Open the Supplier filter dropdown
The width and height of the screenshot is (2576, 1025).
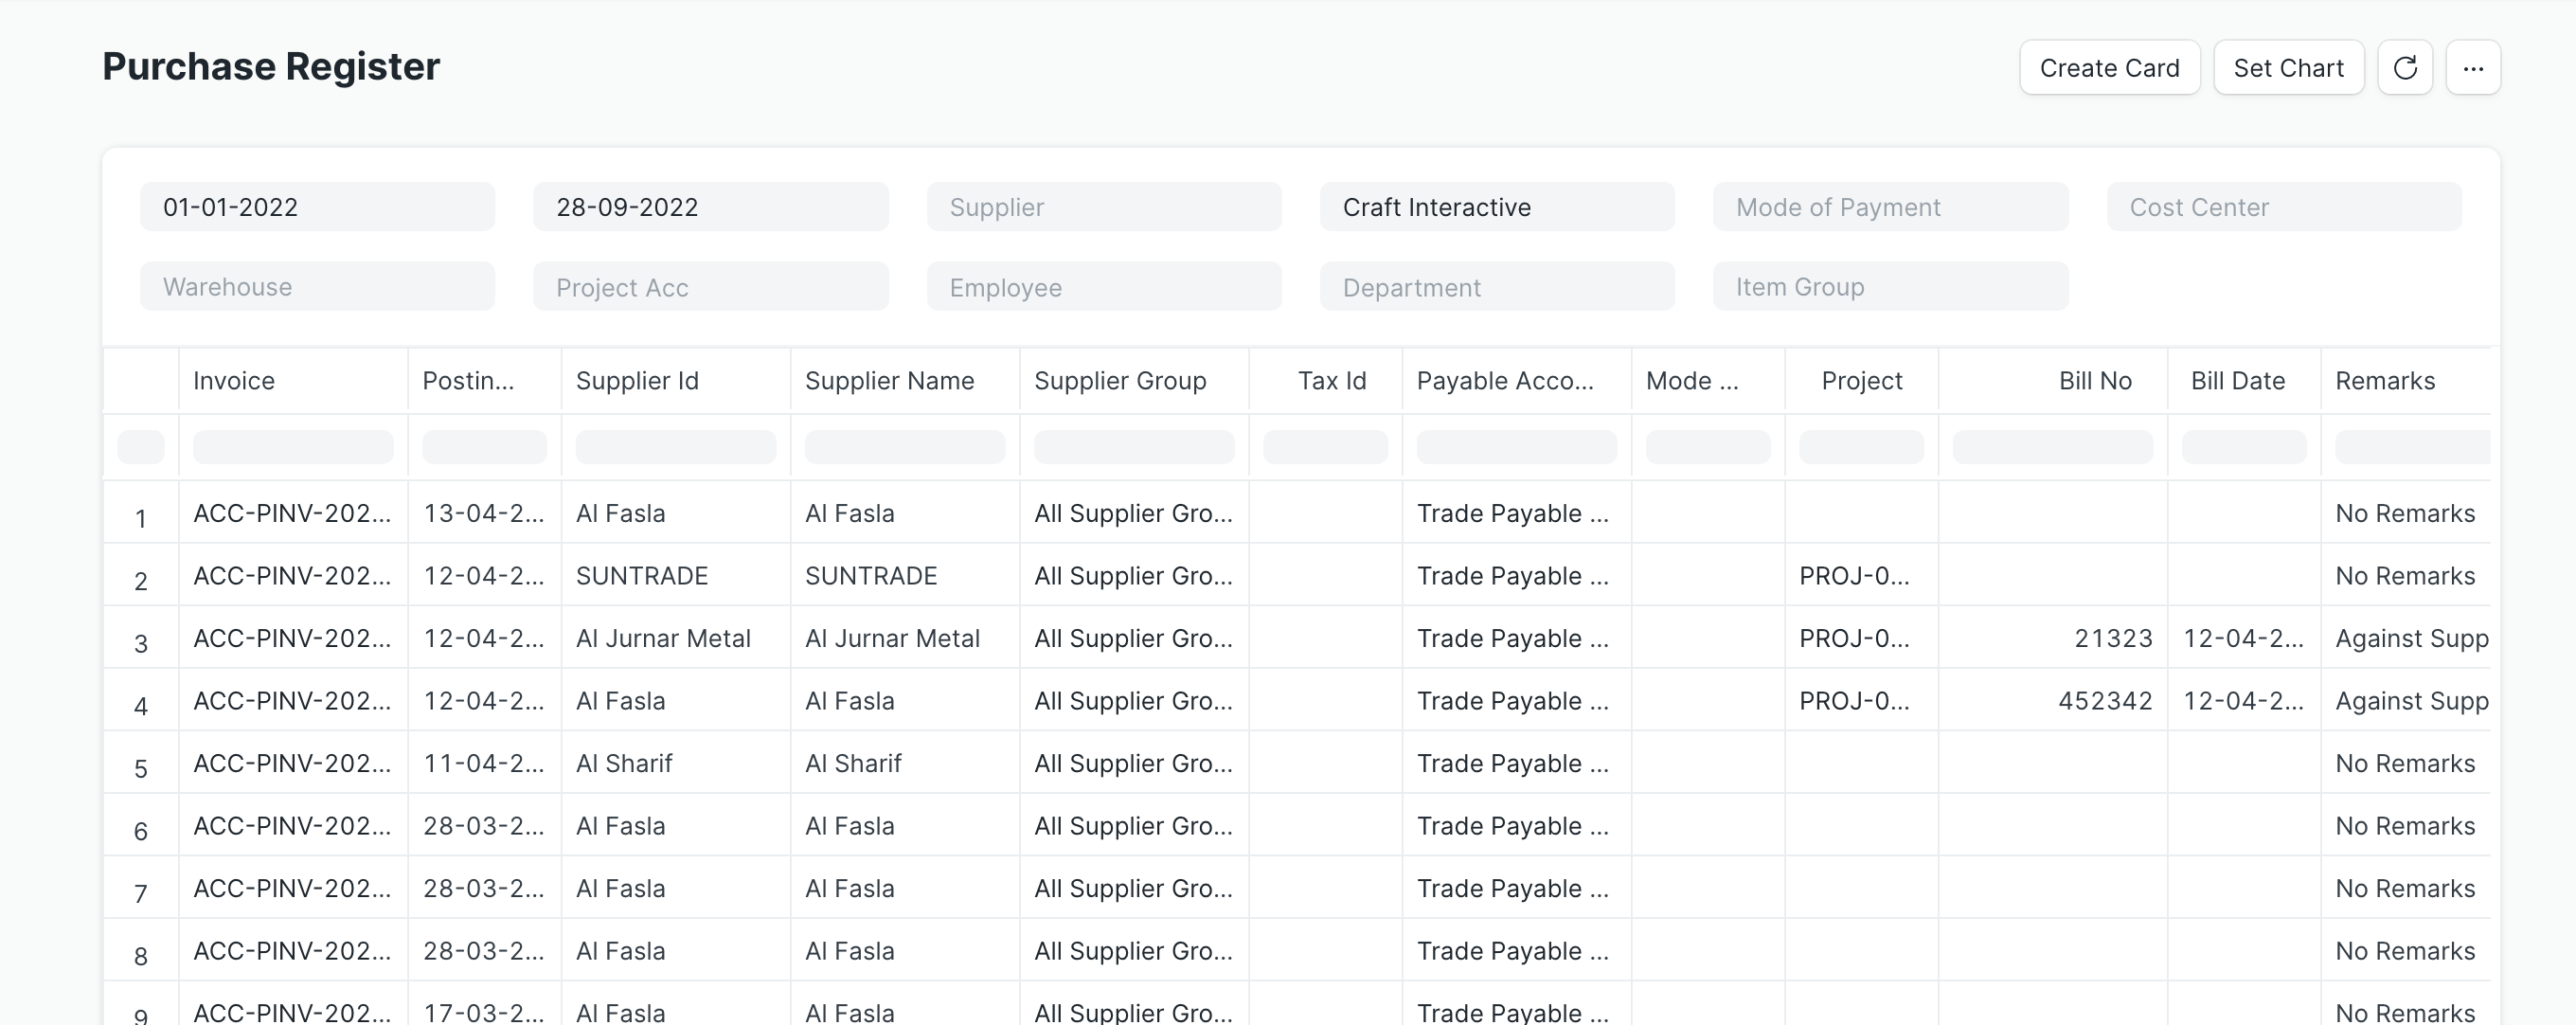[x=1103, y=207]
